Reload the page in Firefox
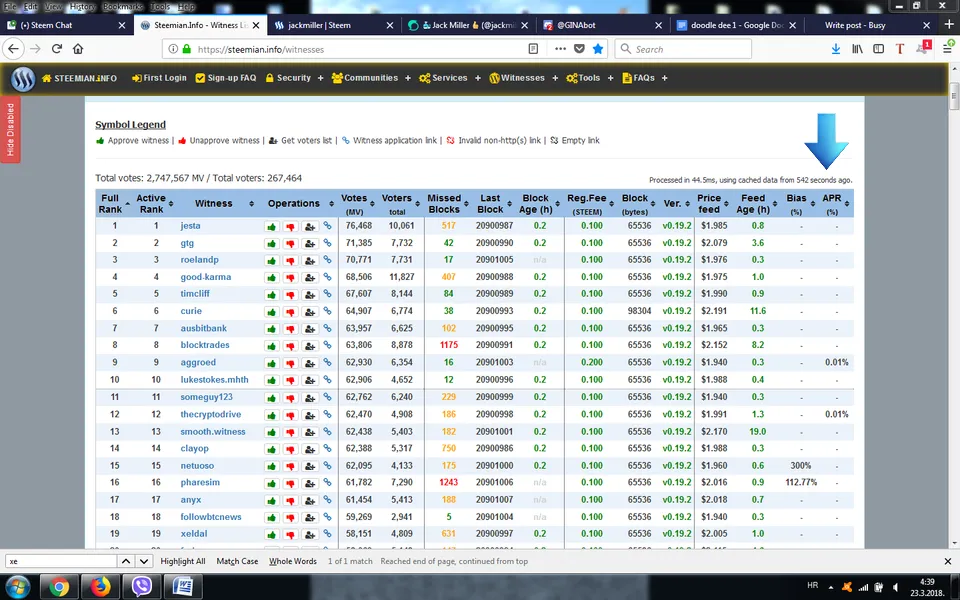This screenshot has height=600, width=960. [x=56, y=48]
